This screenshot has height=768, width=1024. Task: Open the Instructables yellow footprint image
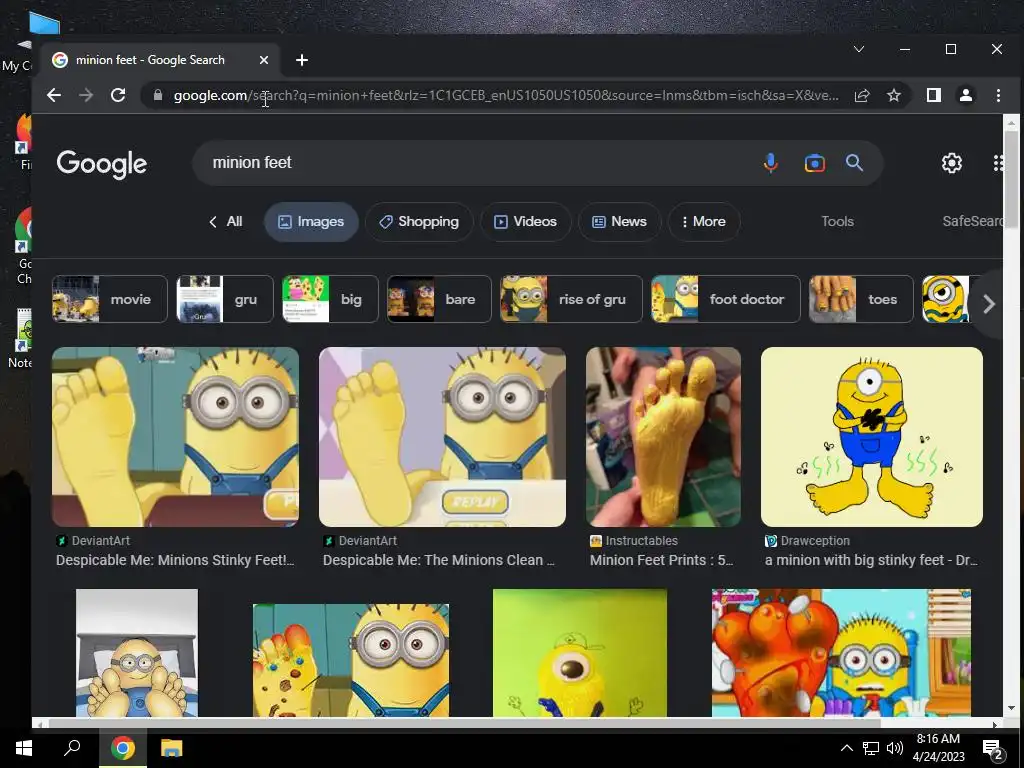pyautogui.click(x=664, y=437)
